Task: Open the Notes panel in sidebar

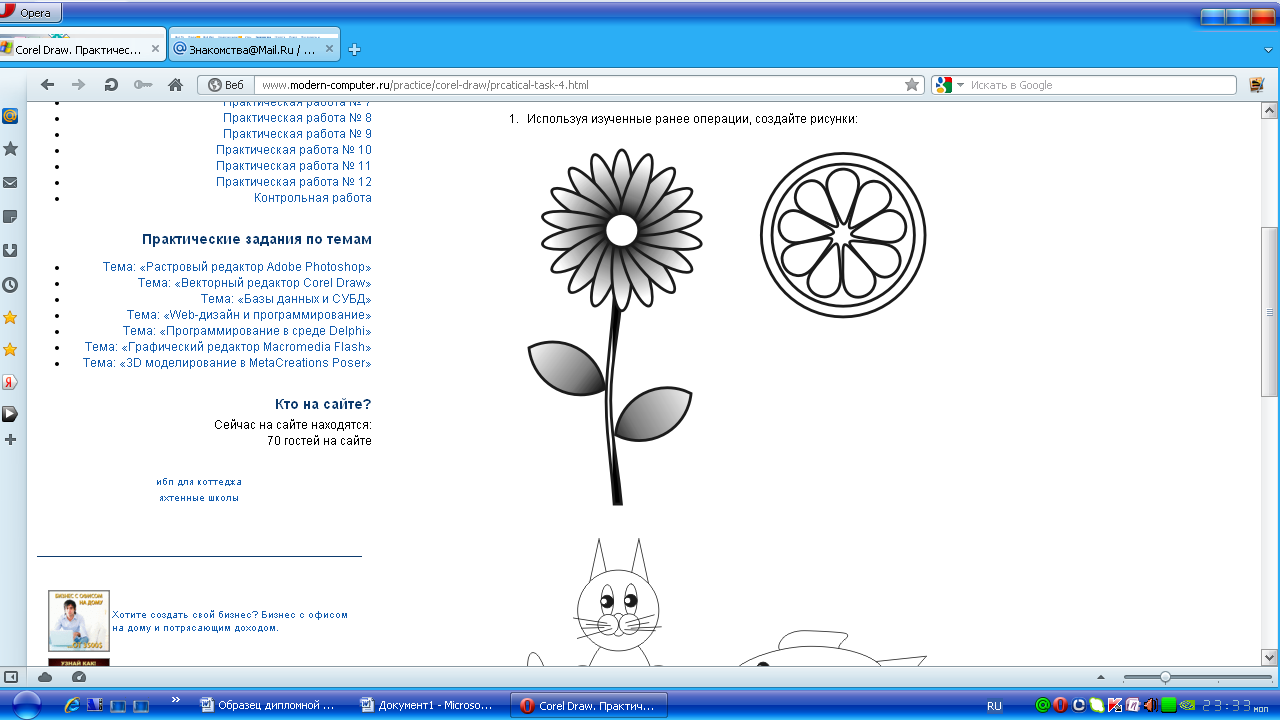Action: [x=10, y=216]
